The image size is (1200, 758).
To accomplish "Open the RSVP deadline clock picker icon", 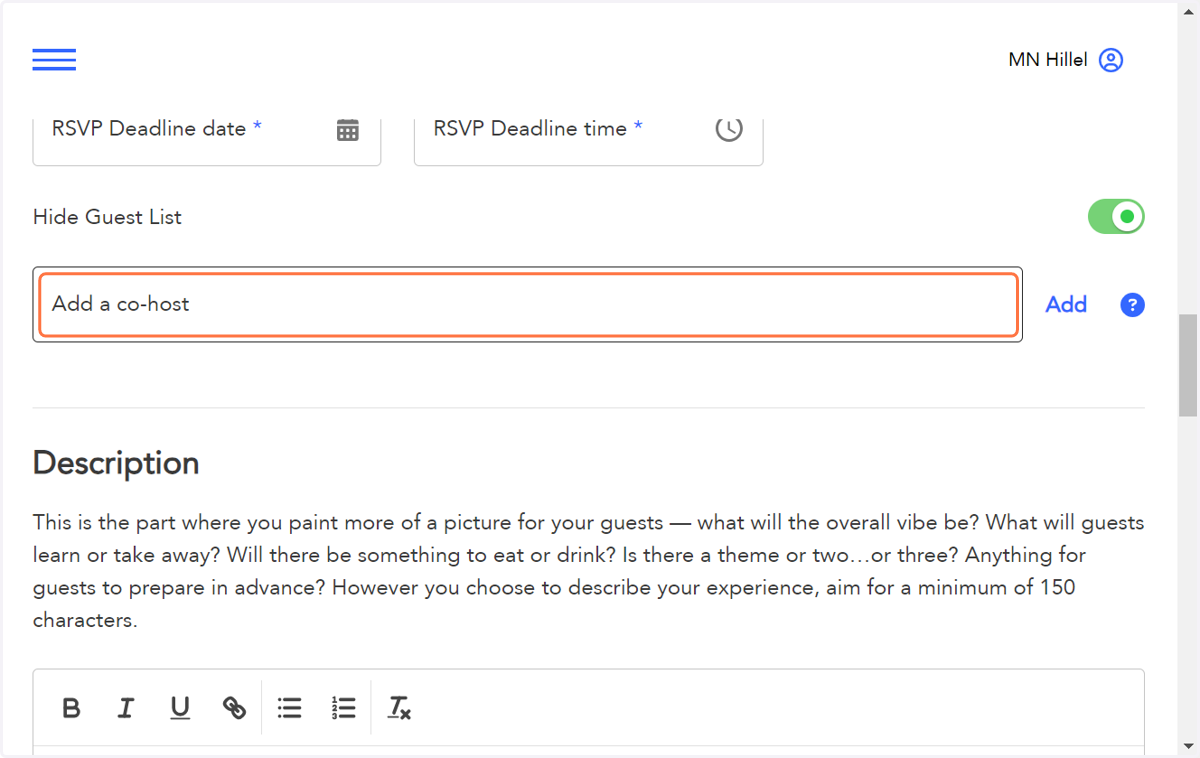I will (729, 128).
